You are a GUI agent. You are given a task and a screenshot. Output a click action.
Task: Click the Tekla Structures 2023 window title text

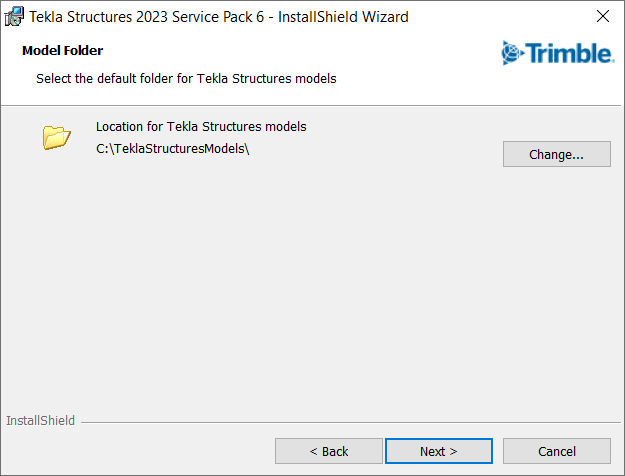tap(110, 17)
